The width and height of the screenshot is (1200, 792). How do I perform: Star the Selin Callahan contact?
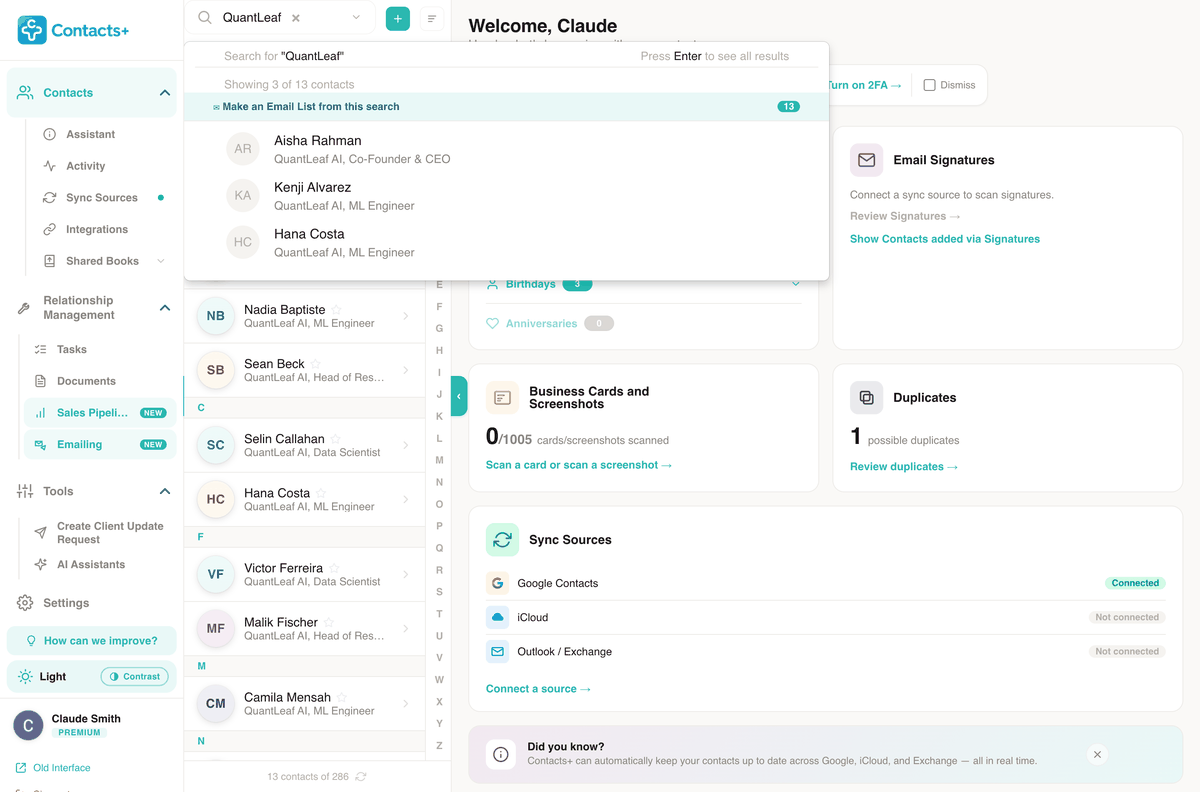pyautogui.click(x=336, y=438)
